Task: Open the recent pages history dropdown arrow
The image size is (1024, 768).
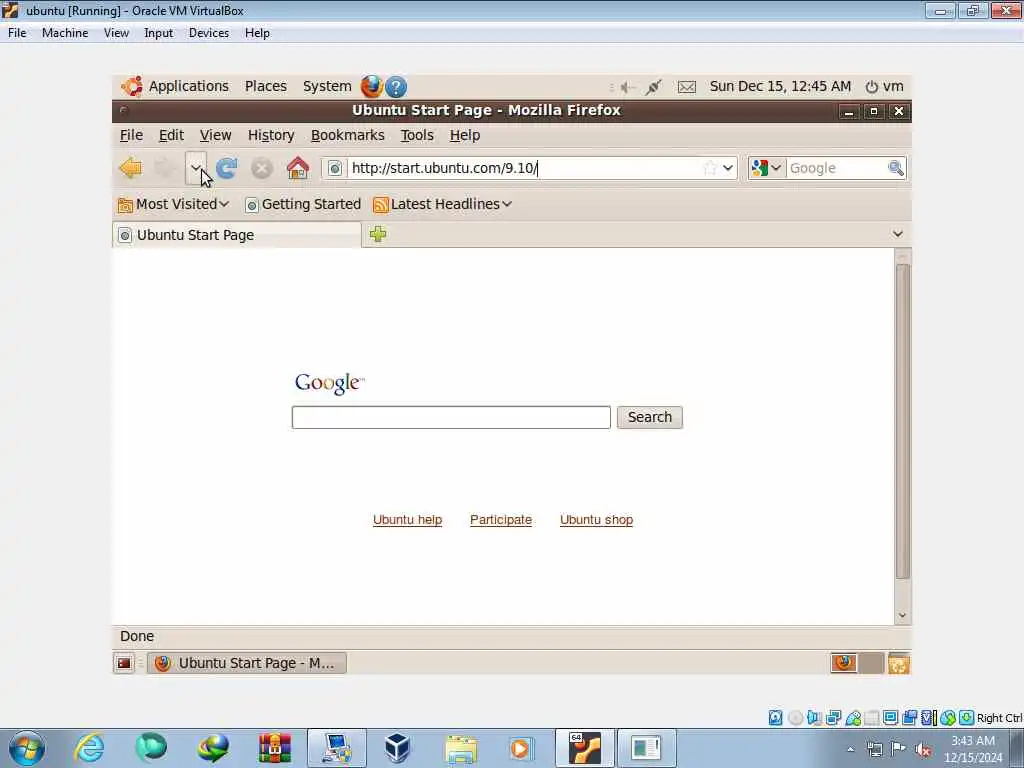Action: click(x=195, y=168)
